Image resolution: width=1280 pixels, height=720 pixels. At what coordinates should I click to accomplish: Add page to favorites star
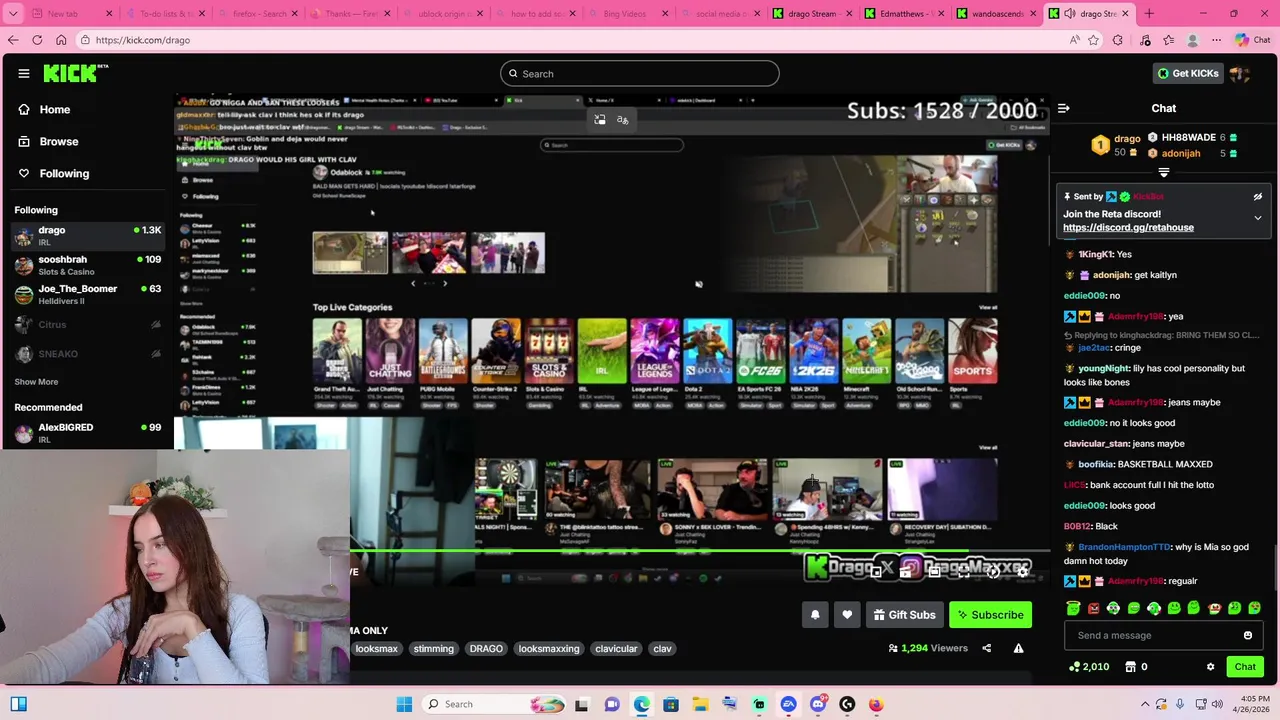[1093, 40]
